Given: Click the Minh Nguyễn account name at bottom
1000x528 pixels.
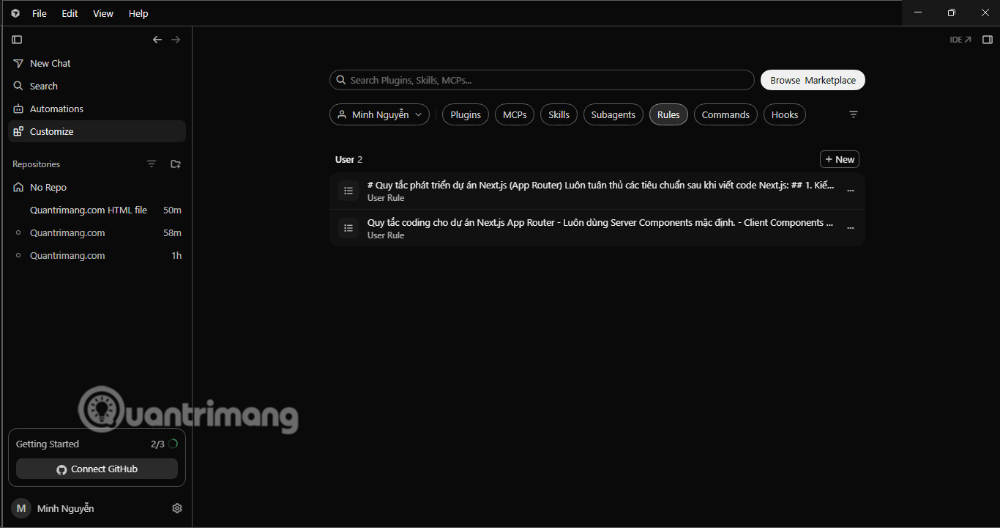Looking at the screenshot, I should (66, 508).
